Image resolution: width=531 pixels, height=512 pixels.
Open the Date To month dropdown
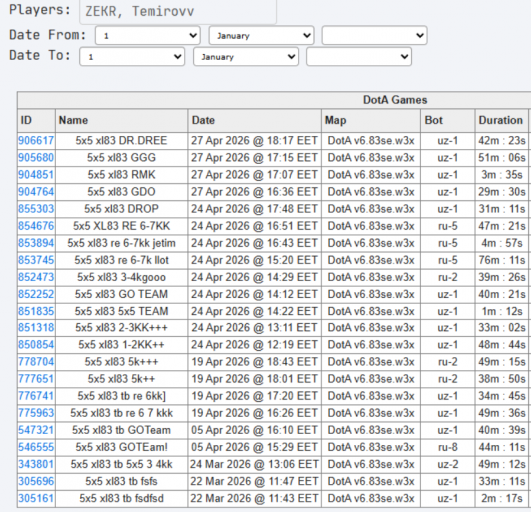[x=246, y=56]
